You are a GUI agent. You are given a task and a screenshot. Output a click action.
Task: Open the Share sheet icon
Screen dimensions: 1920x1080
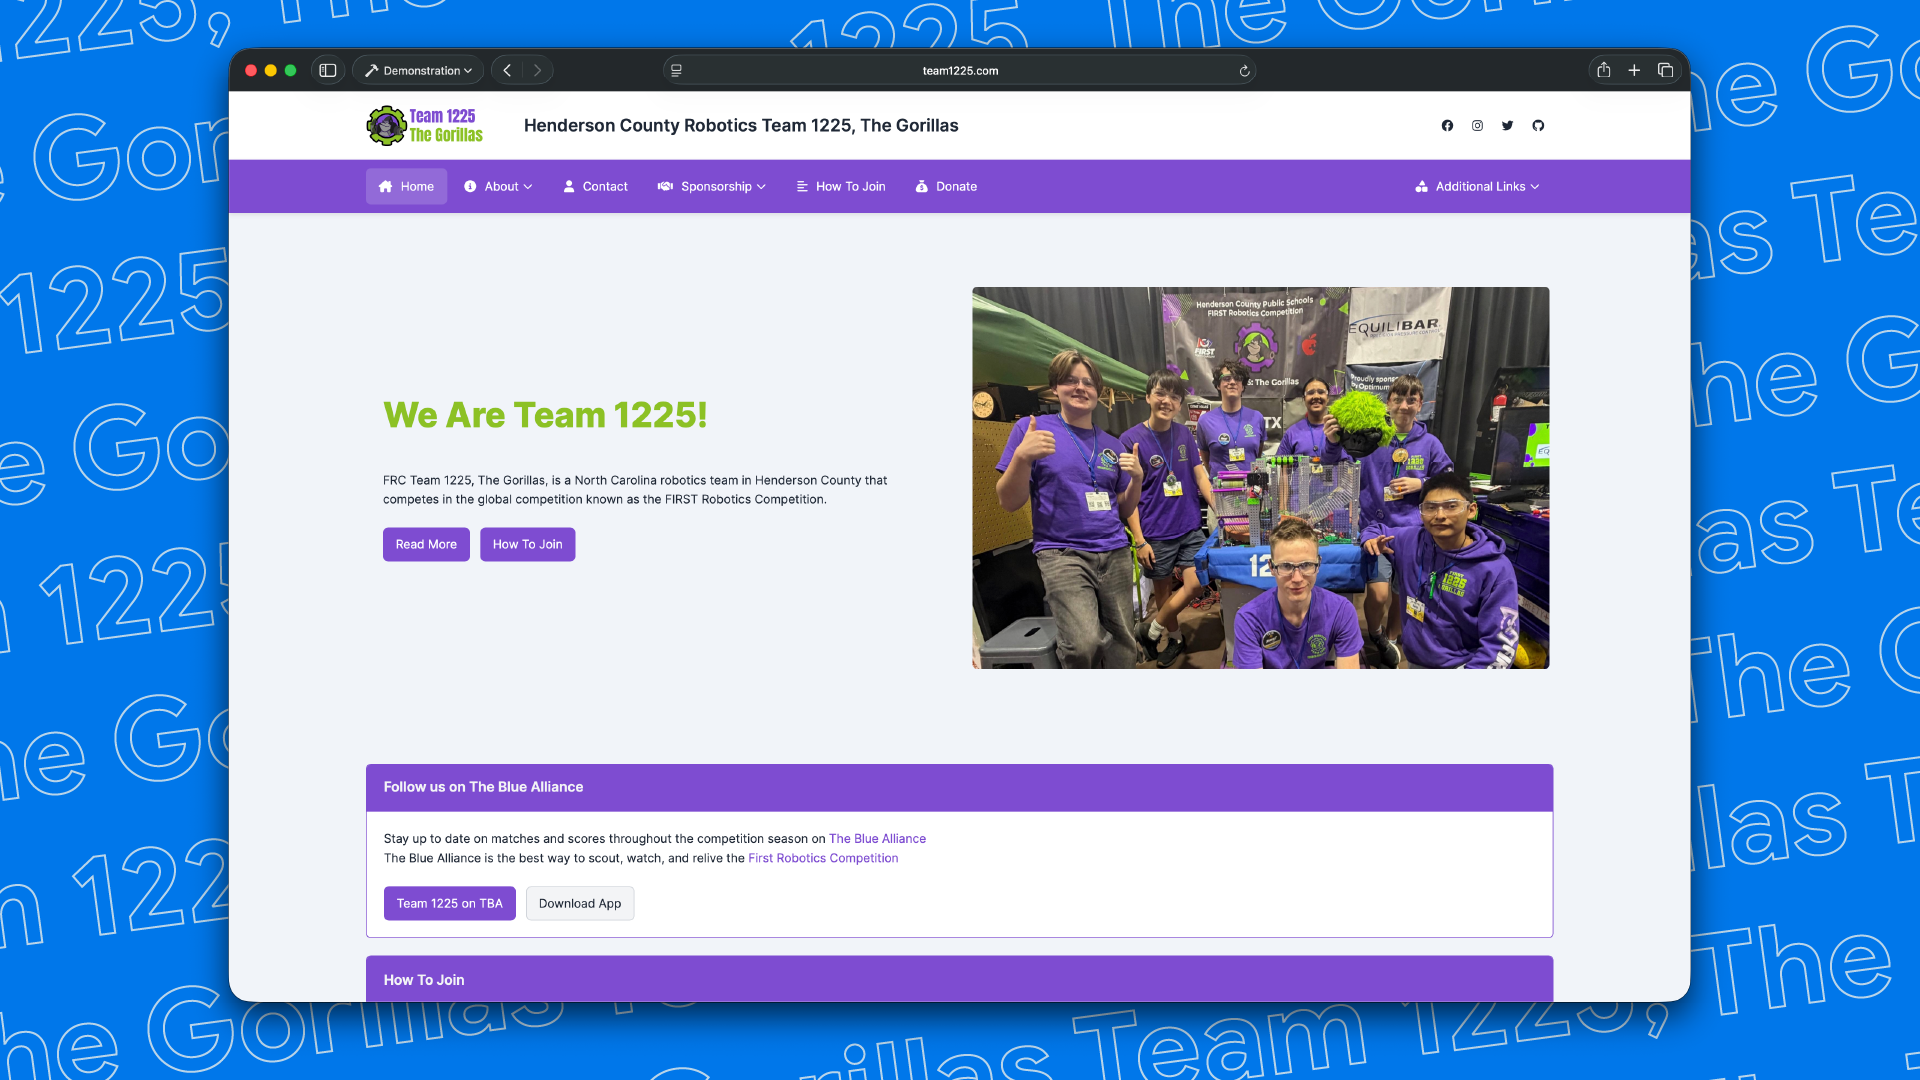(1603, 70)
